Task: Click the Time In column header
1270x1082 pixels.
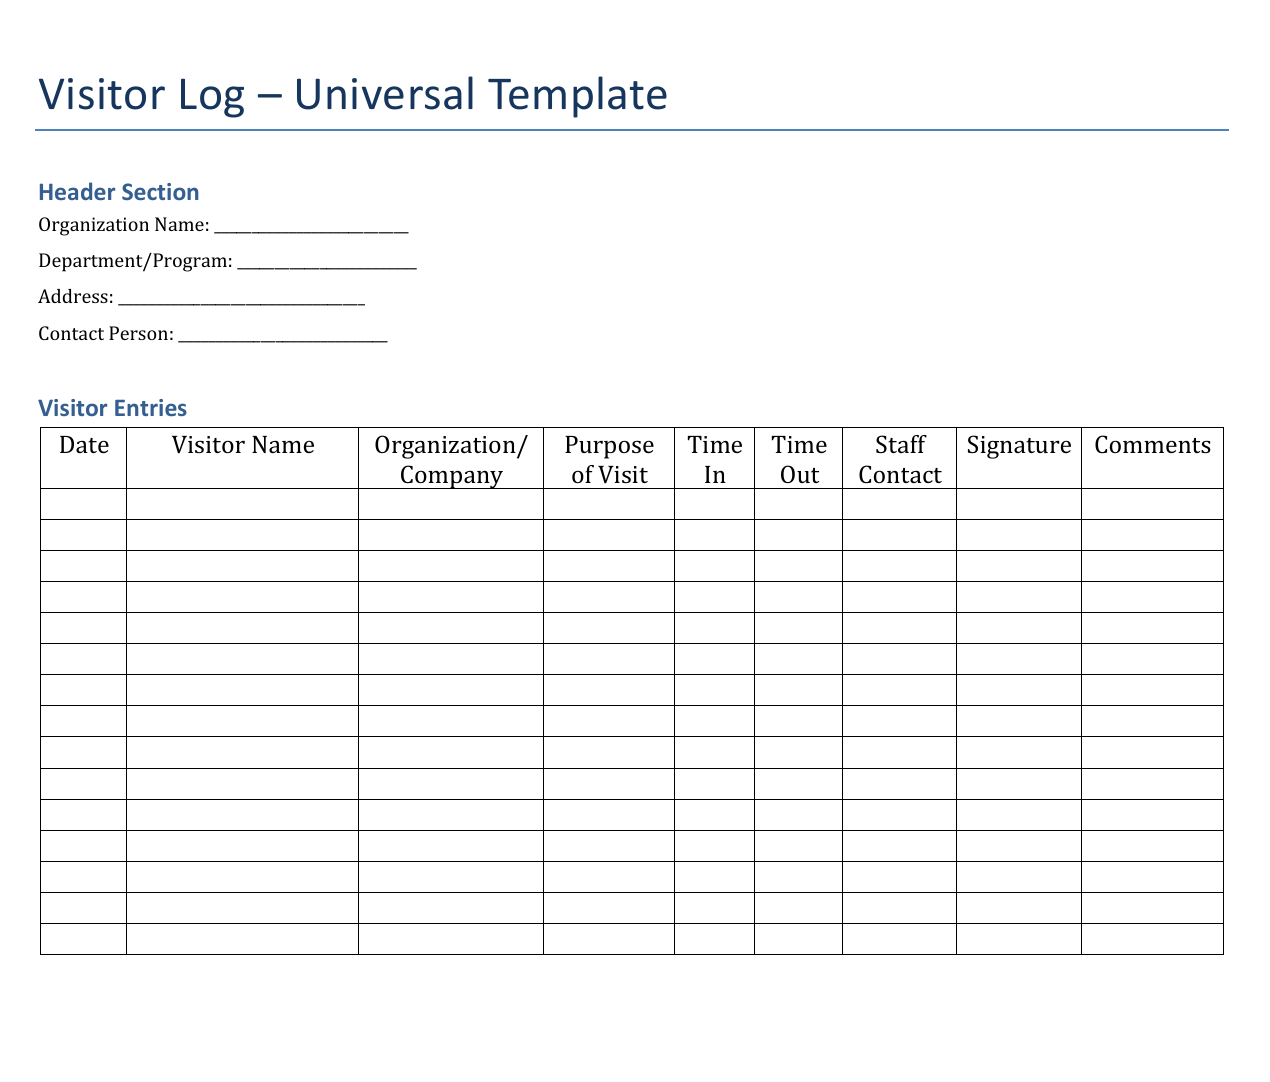Action: (714, 459)
